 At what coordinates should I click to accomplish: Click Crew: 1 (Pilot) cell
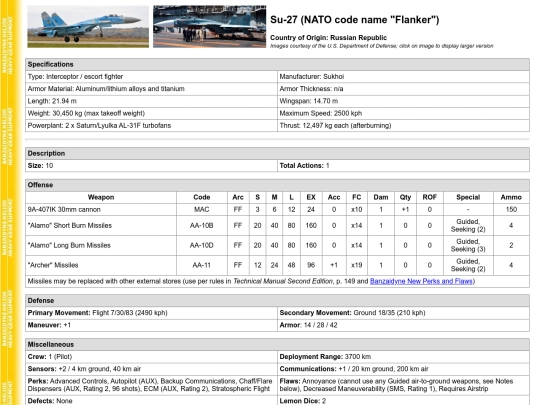(151, 357)
